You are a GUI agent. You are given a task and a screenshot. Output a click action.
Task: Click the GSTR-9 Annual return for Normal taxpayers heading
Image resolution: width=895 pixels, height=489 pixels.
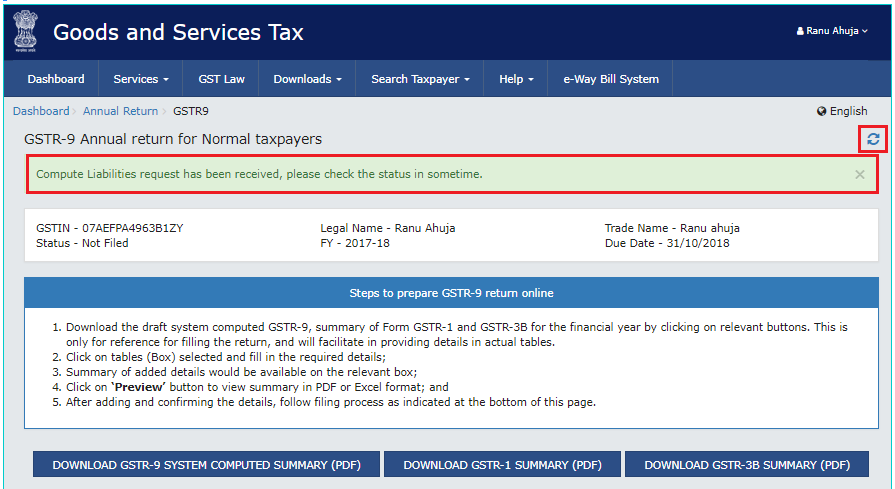pos(173,139)
